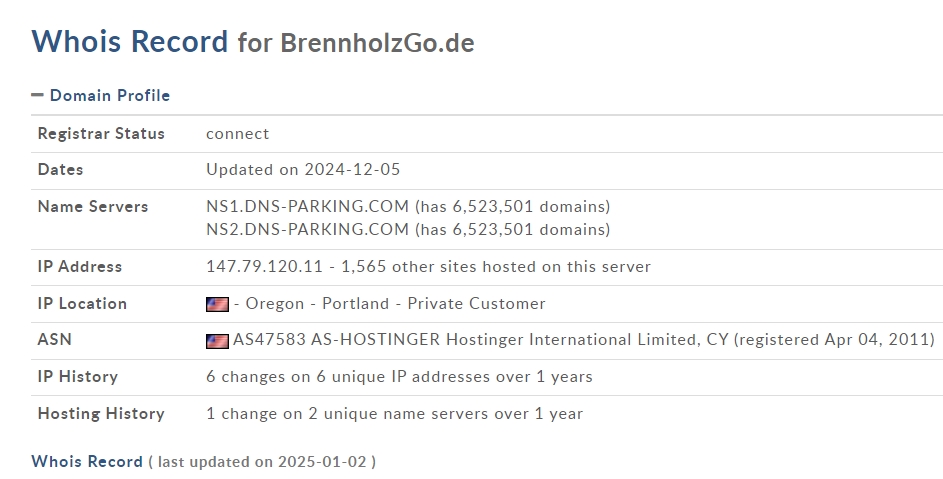Click last updated on 2025-01-02 text
Viewport: 943px width, 479px height.
tap(262, 462)
